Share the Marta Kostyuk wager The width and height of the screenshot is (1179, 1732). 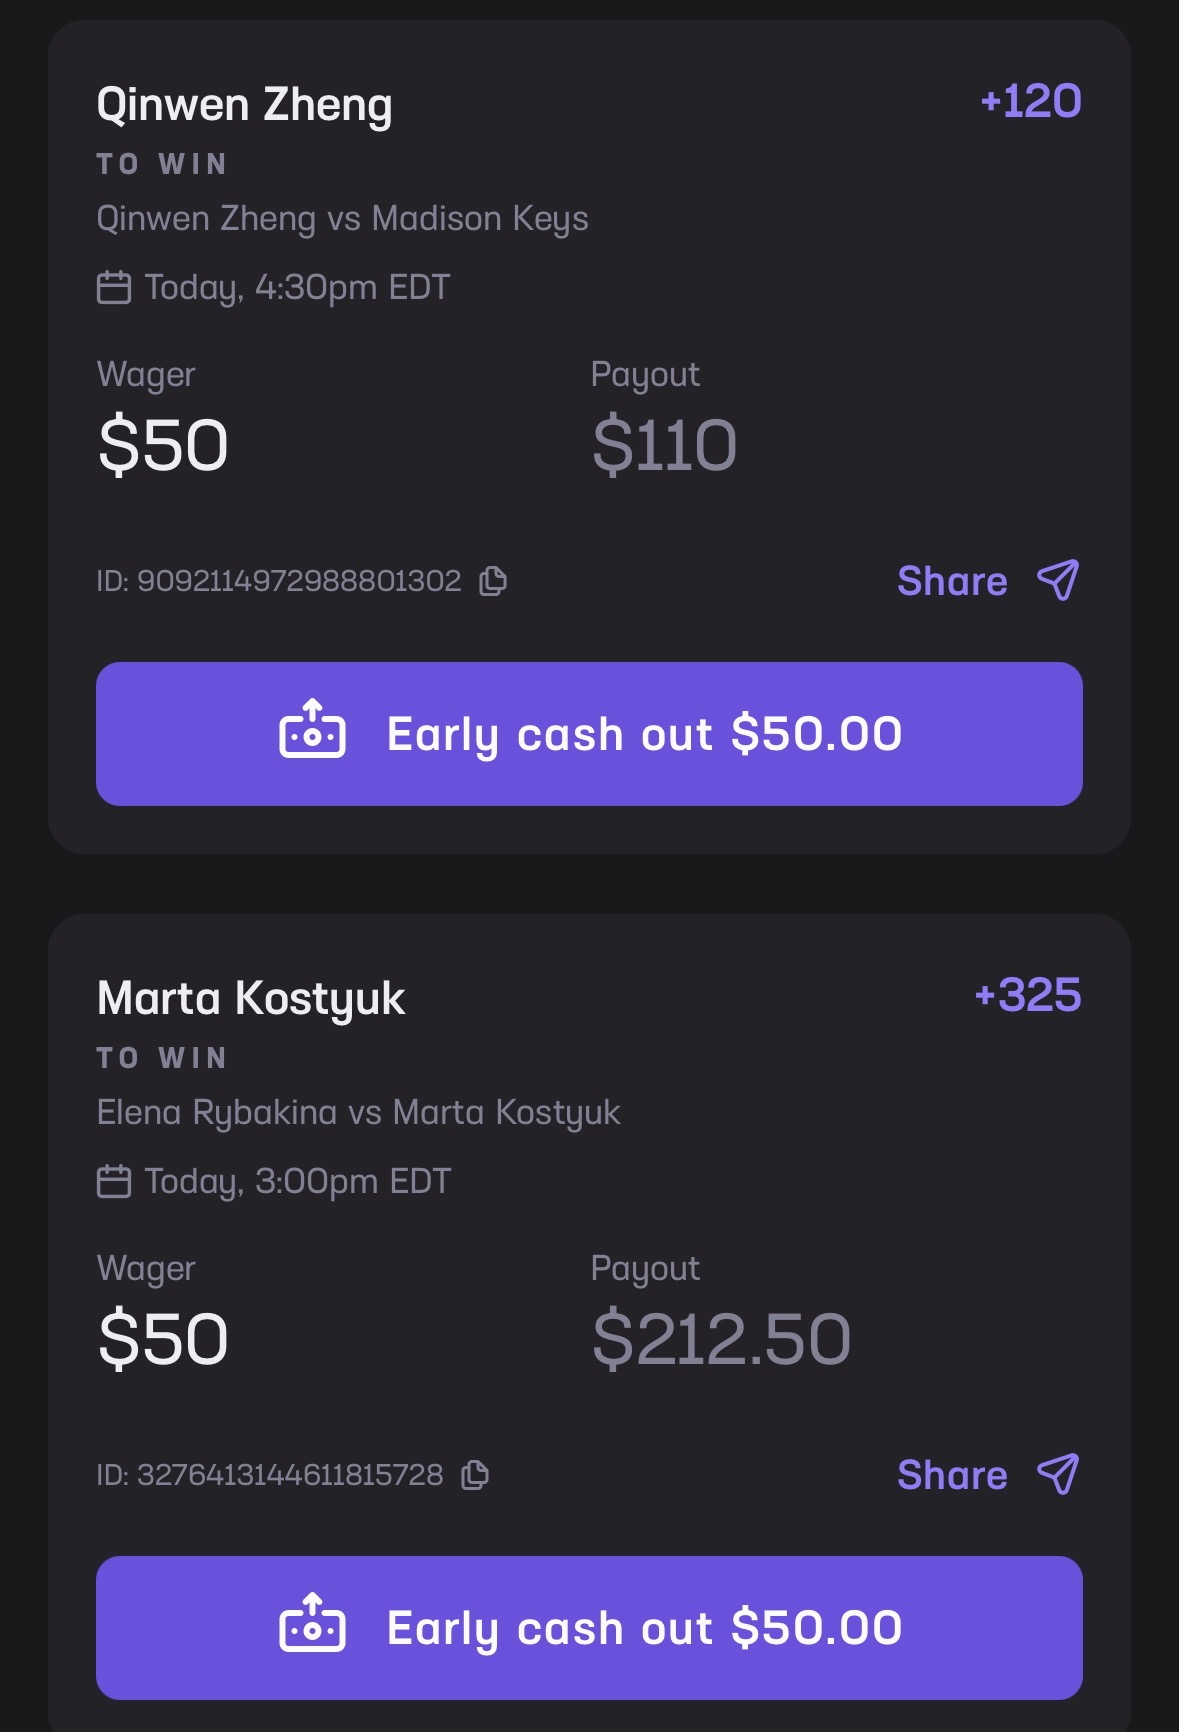pyautogui.click(x=952, y=1475)
